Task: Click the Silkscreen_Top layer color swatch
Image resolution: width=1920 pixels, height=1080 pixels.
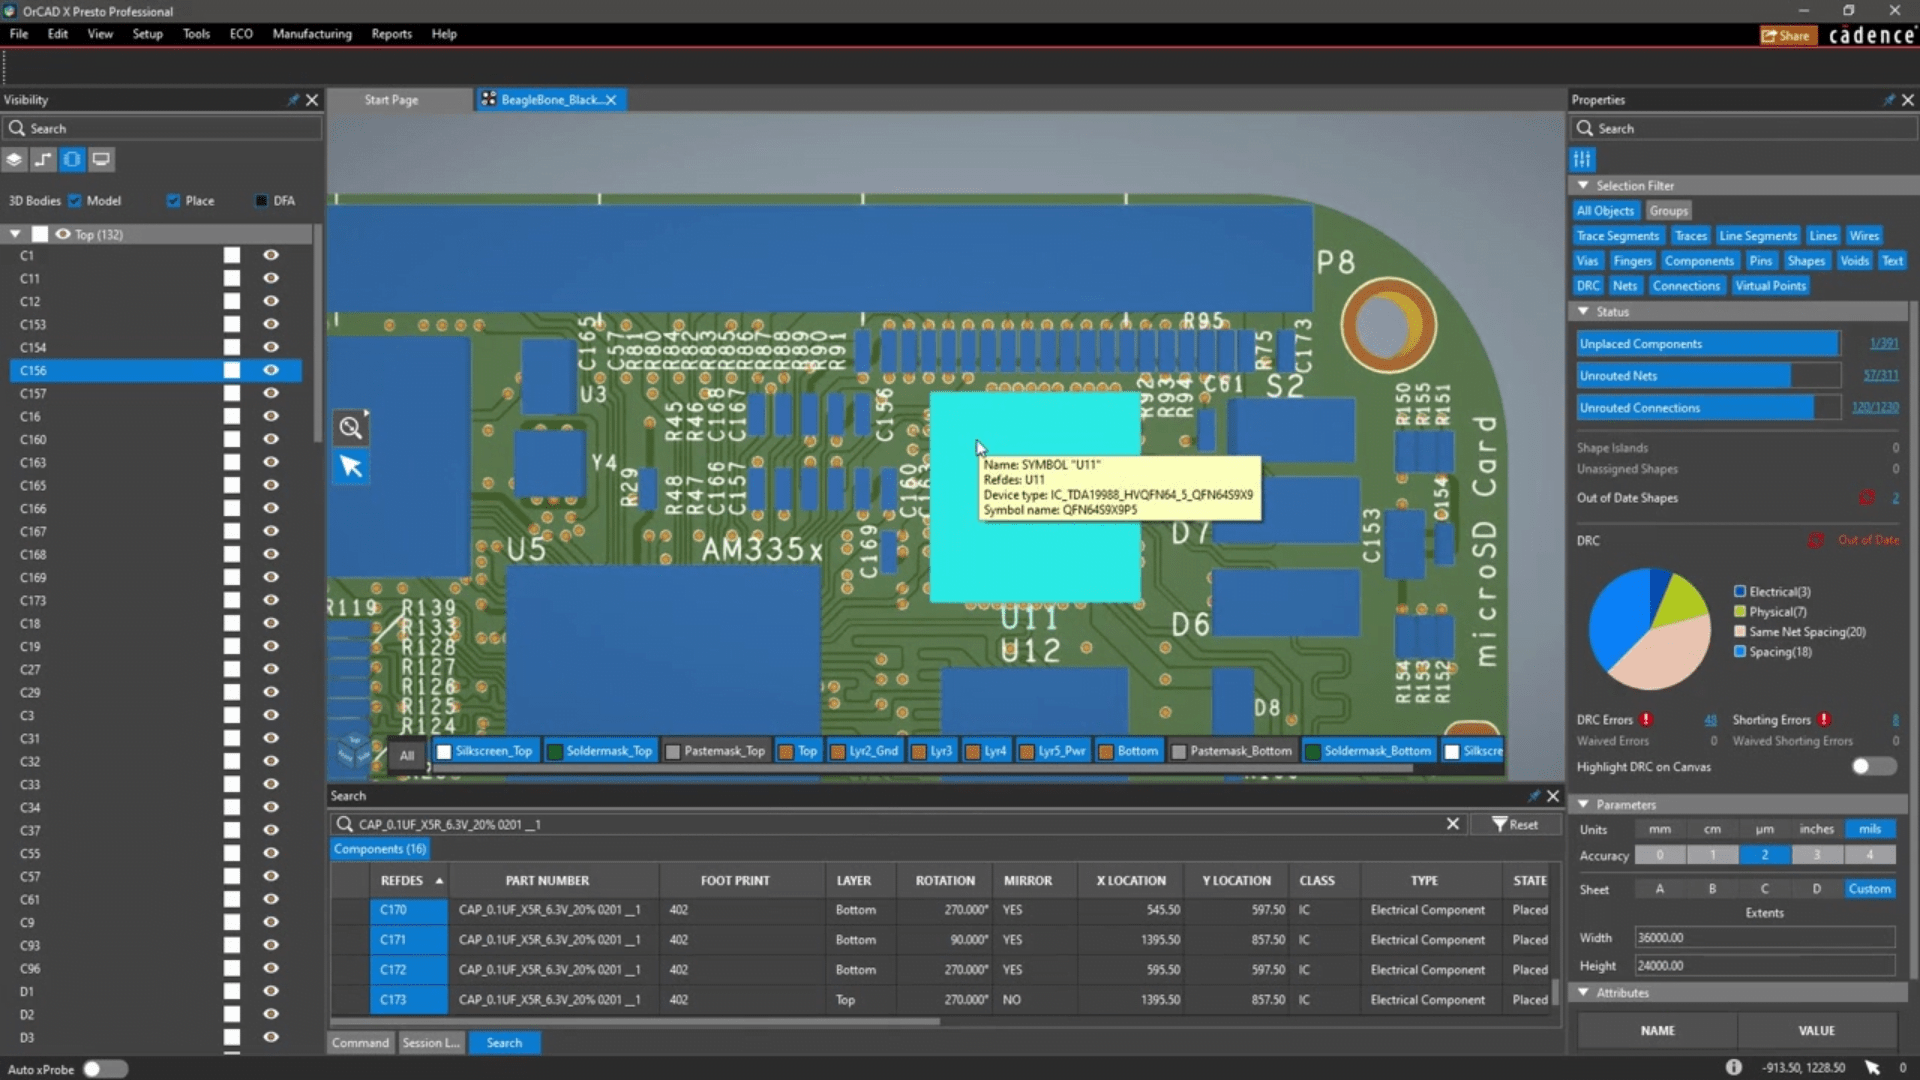Action: pyautogui.click(x=444, y=752)
